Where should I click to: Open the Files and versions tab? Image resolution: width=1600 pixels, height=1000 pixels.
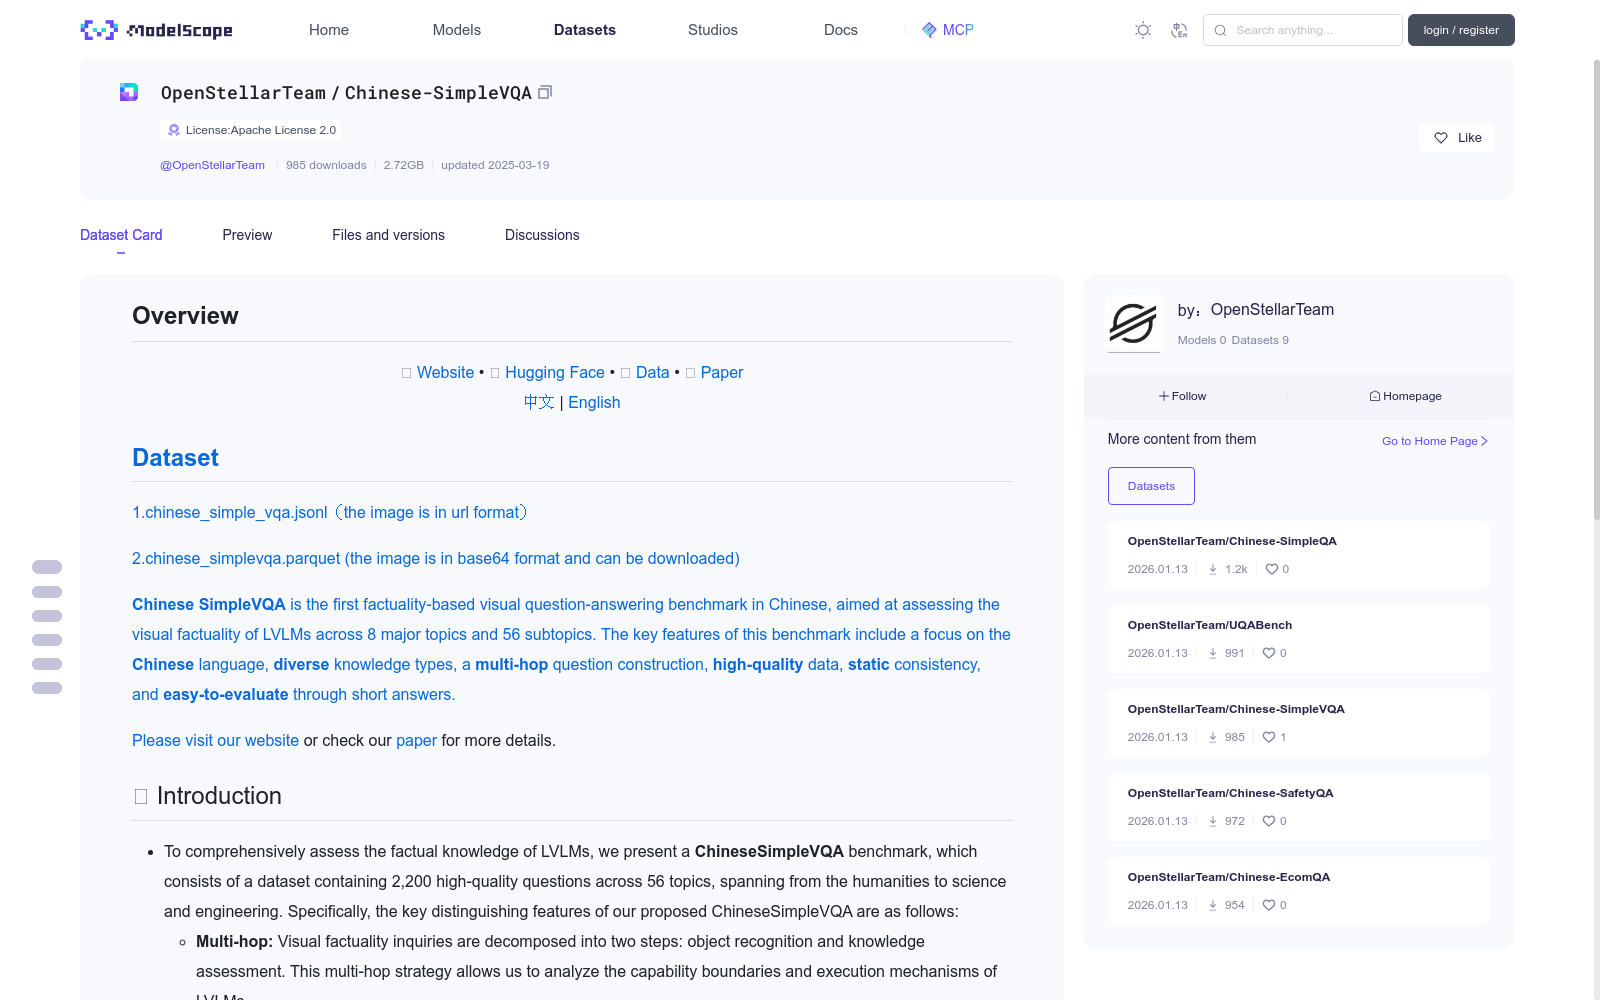click(x=388, y=235)
